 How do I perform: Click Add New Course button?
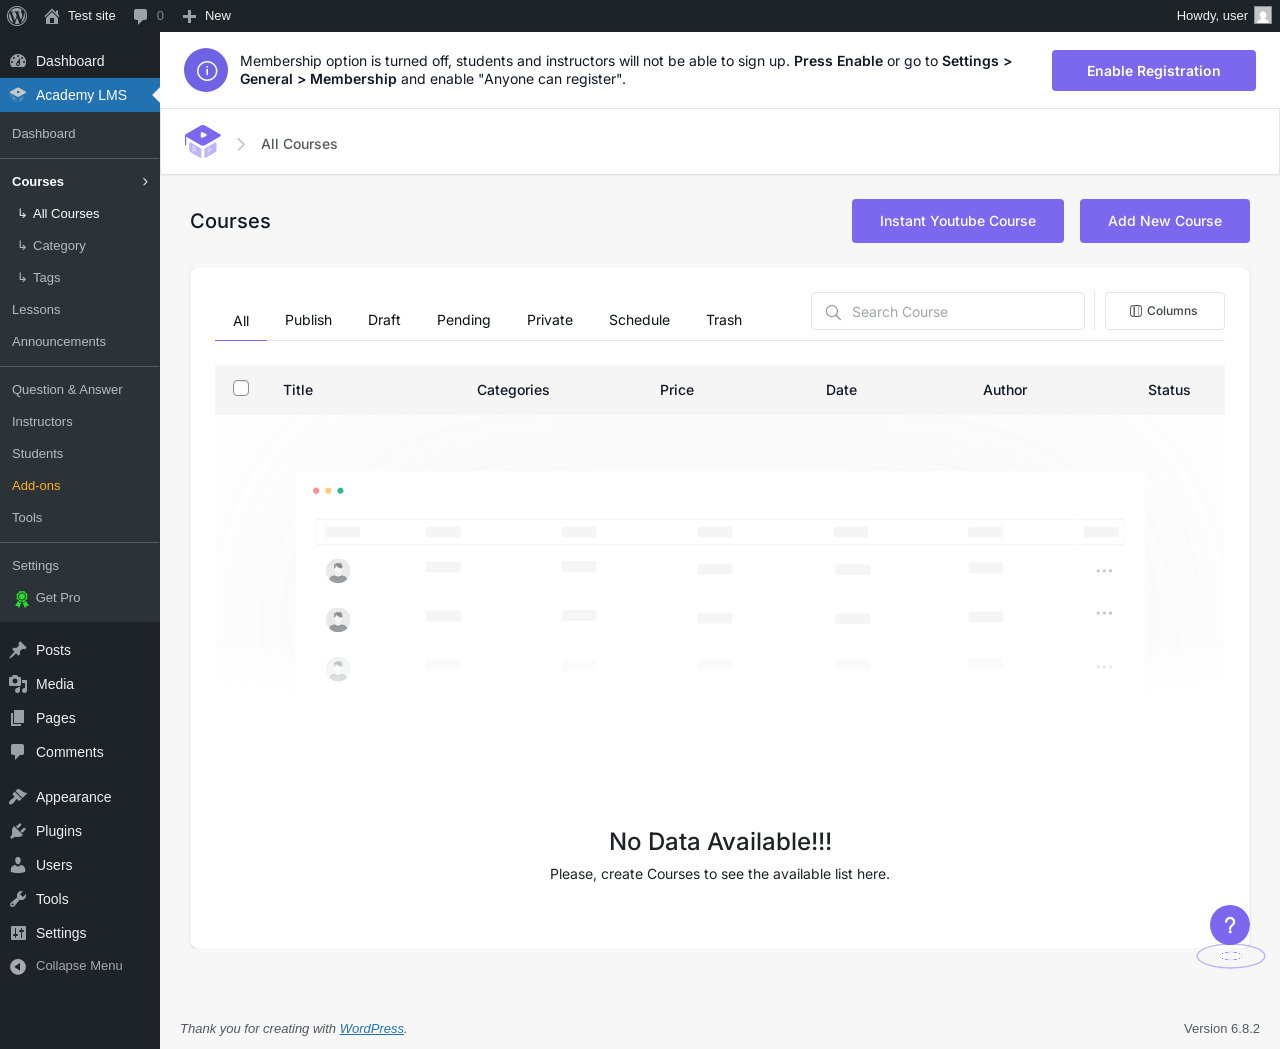(1165, 221)
